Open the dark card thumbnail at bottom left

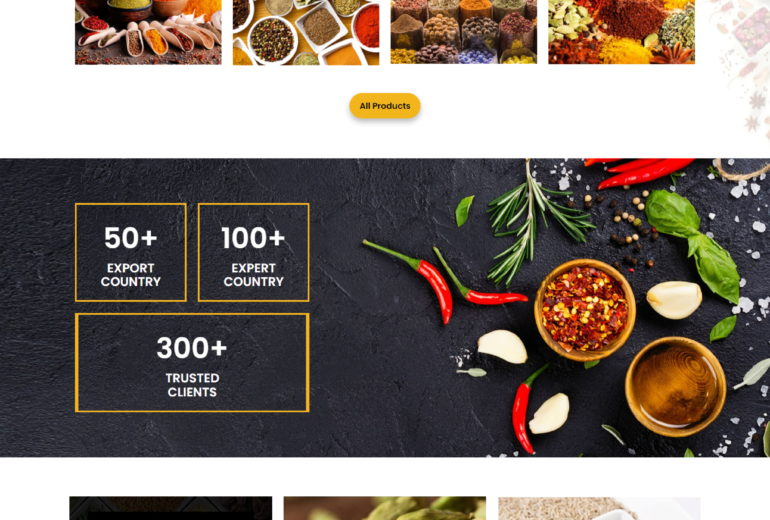(170, 508)
